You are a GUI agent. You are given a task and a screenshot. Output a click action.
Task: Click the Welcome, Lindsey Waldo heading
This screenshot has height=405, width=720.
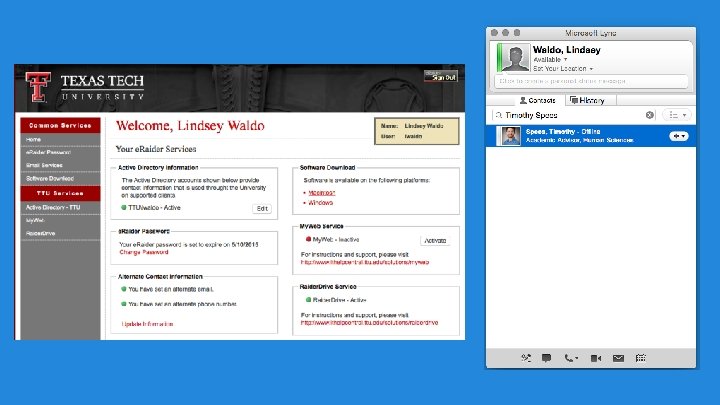(190, 126)
